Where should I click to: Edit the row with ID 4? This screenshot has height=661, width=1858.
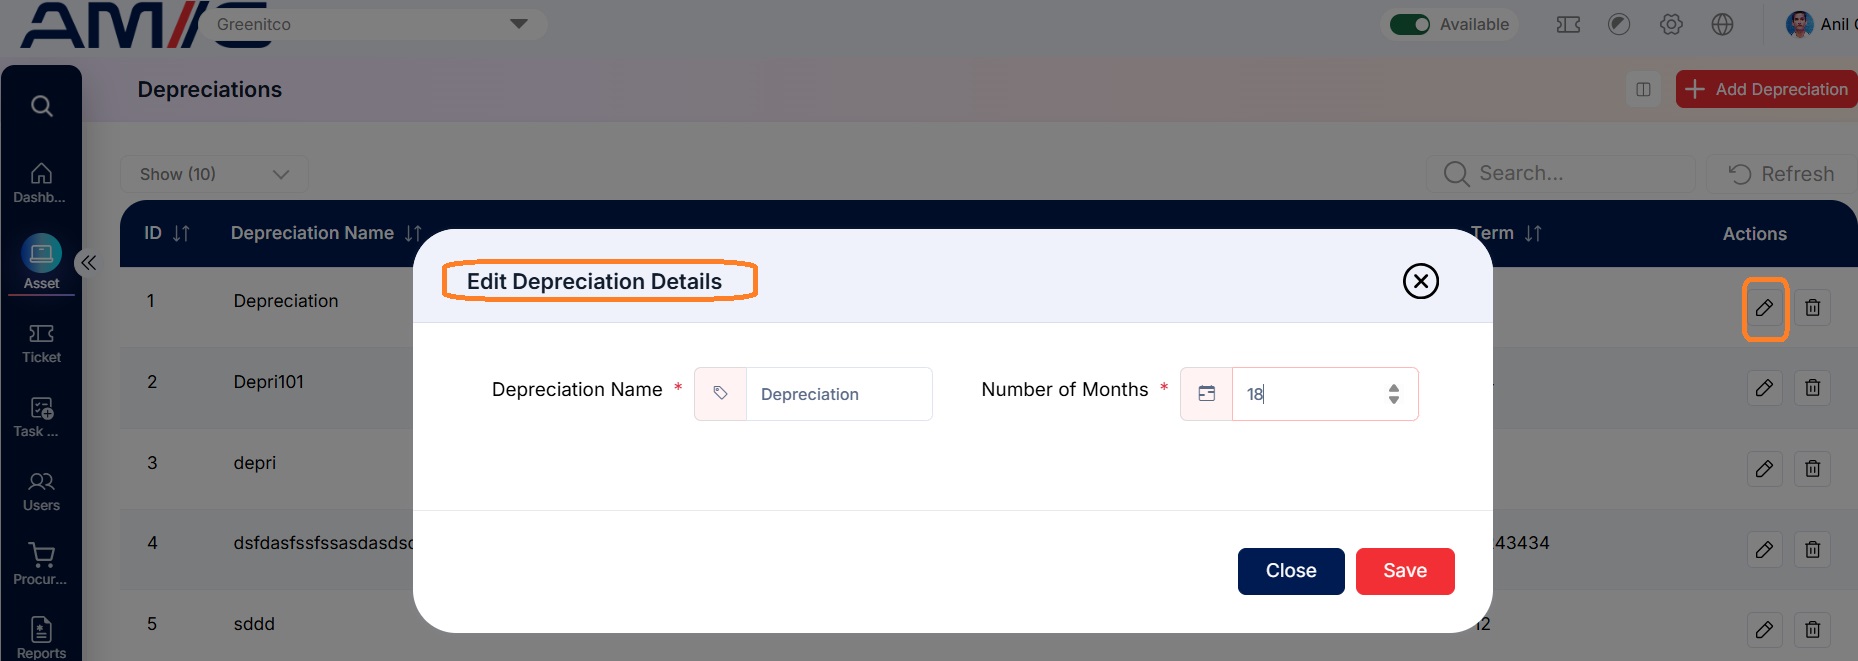point(1764,550)
